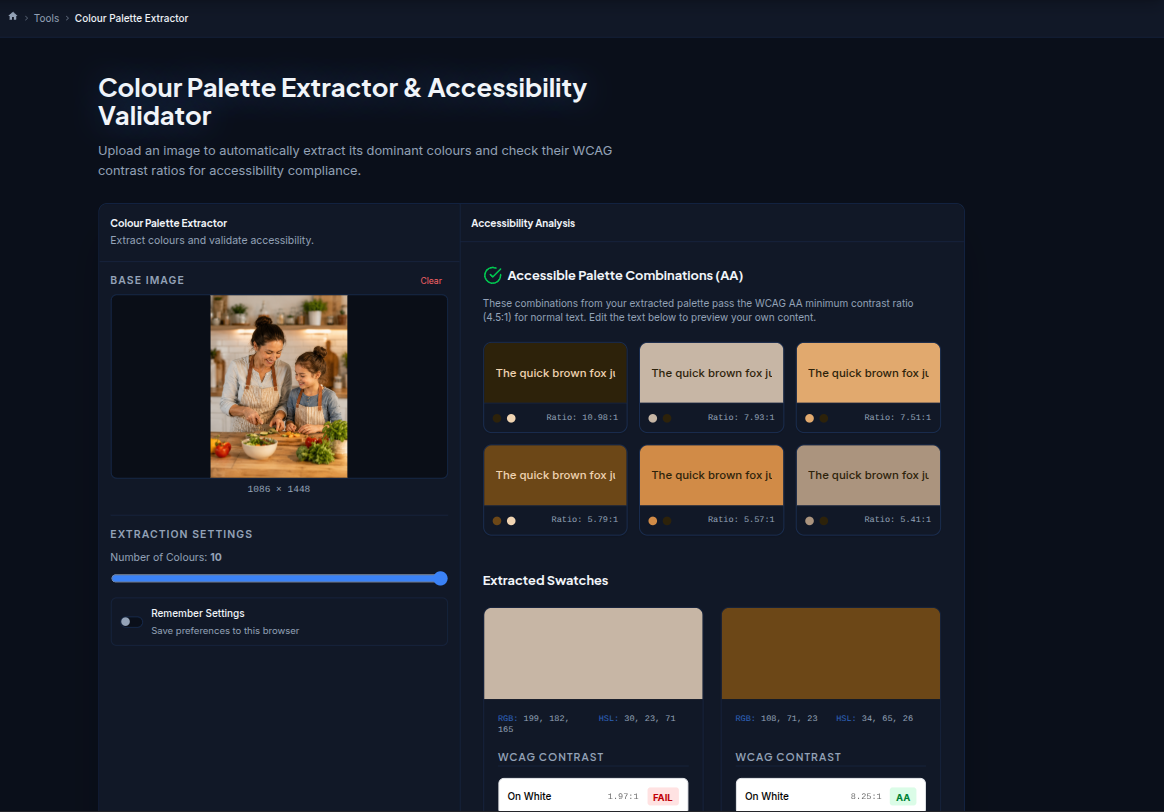Click the Ratio: 7.93:1 label

pyautogui.click(x=741, y=417)
